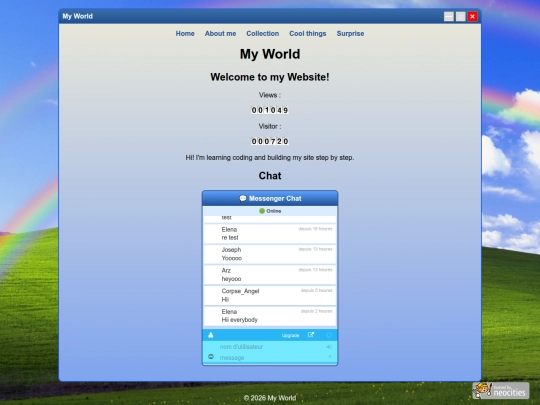Visit the Cool things page
The height and width of the screenshot is (405, 540).
[x=308, y=33]
